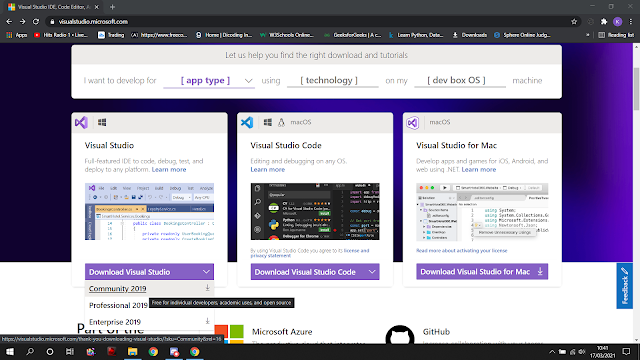Screen dimensions: 640x360
Task: Click the GitHub octocat logo
Action: [x=400, y=335]
